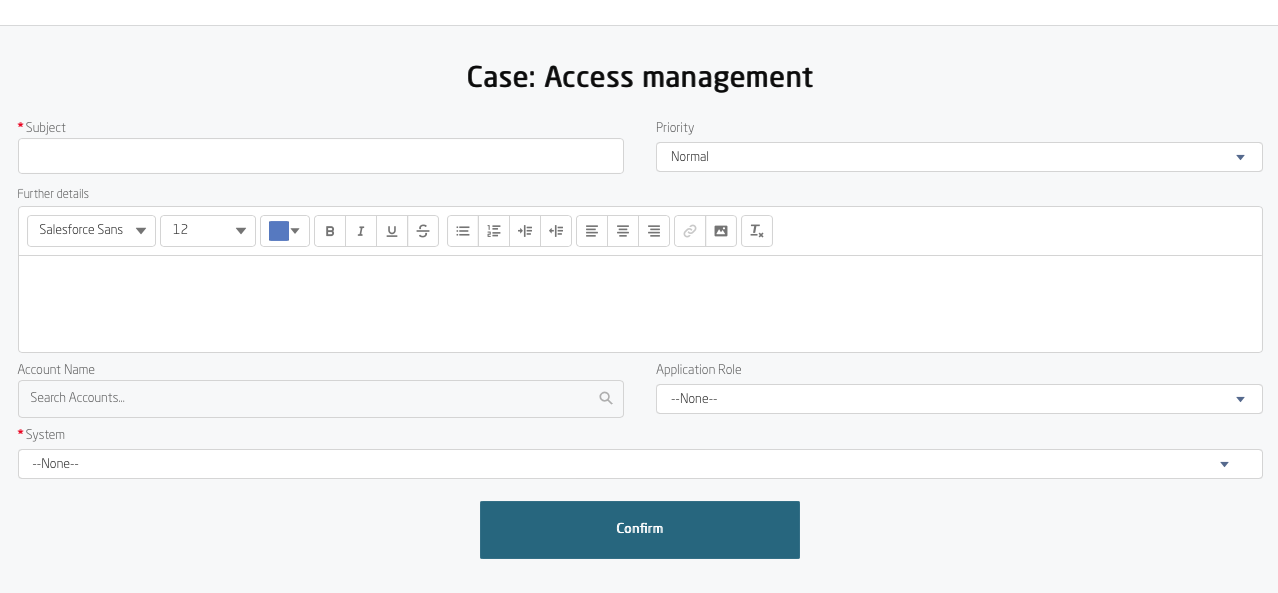
Task: Align text to the left
Action: coord(592,231)
